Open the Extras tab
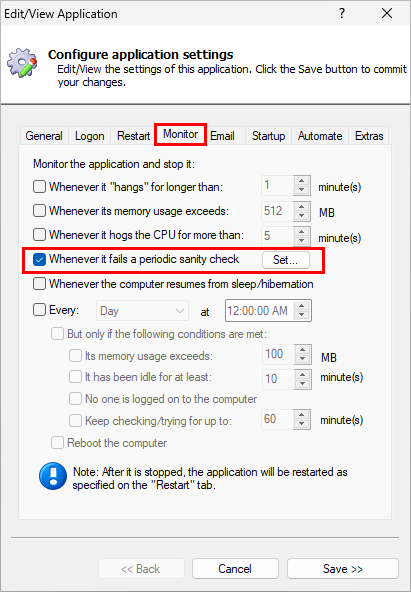Screen dimensions: 411x592 [x=369, y=136]
